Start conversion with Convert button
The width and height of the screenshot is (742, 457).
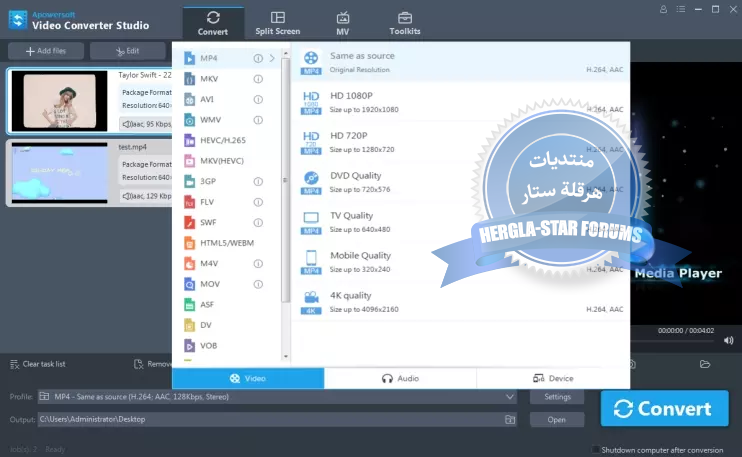[x=664, y=408]
